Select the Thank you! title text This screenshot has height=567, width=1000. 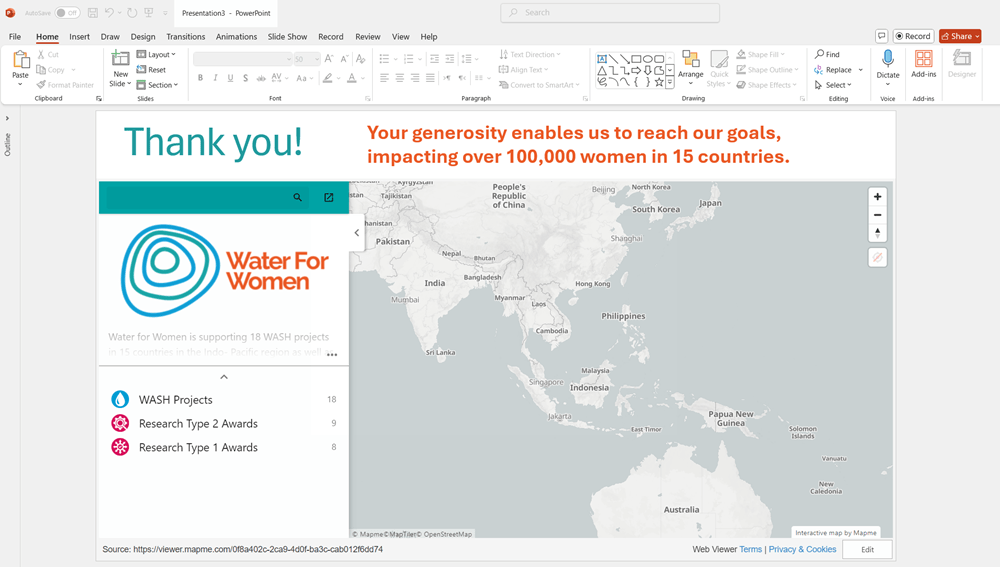[x=213, y=142]
